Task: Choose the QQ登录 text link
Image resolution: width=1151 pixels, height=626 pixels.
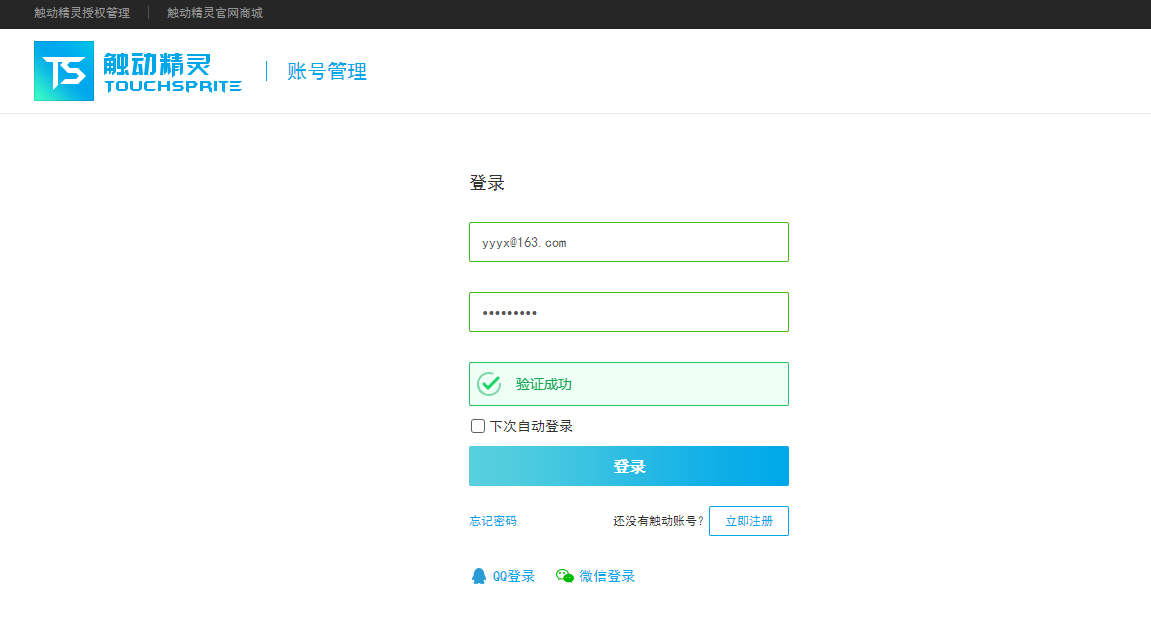Action: 514,576
